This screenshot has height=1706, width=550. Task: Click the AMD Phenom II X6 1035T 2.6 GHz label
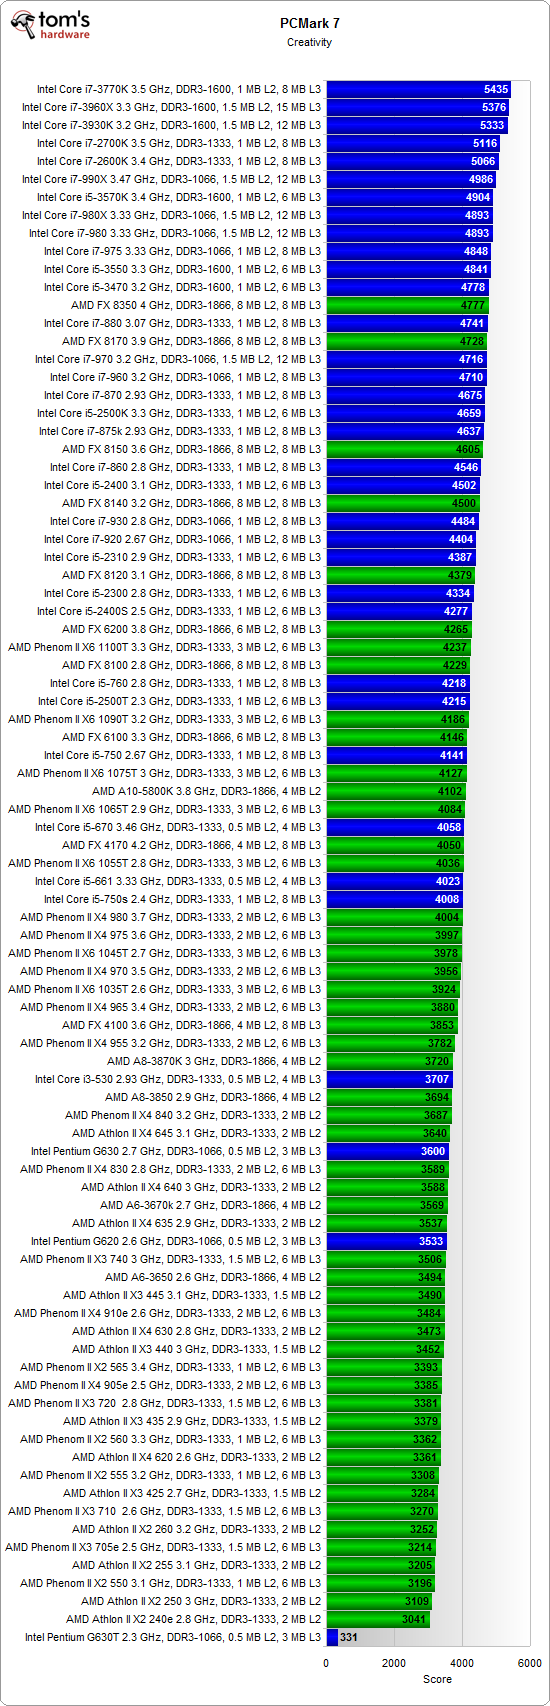pyautogui.click(x=165, y=989)
